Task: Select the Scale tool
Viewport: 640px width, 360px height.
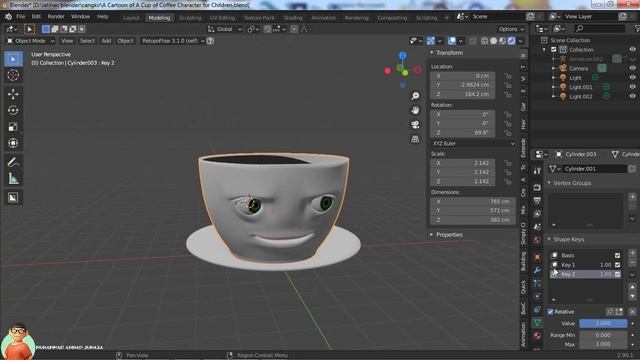Action: coord(13,127)
